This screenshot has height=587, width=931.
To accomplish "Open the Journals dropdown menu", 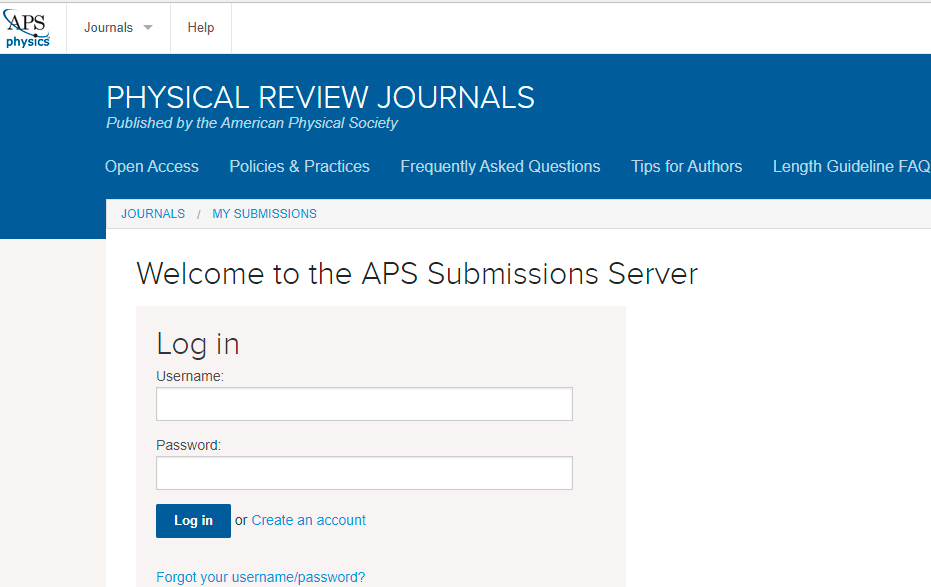I will coord(108,28).
